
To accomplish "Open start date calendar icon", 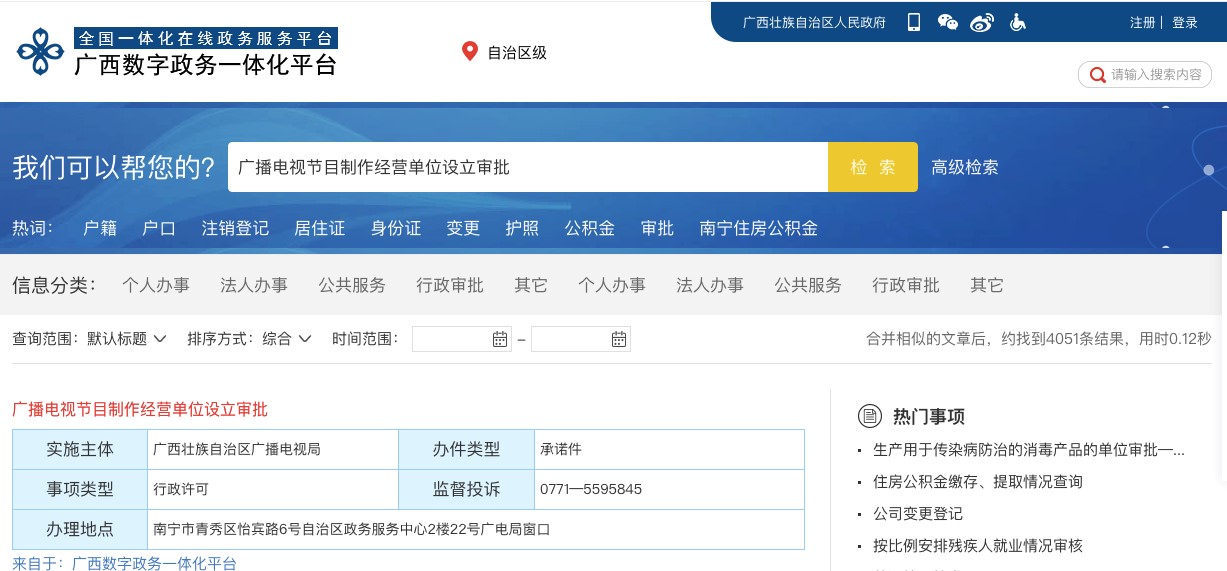I will [499, 339].
